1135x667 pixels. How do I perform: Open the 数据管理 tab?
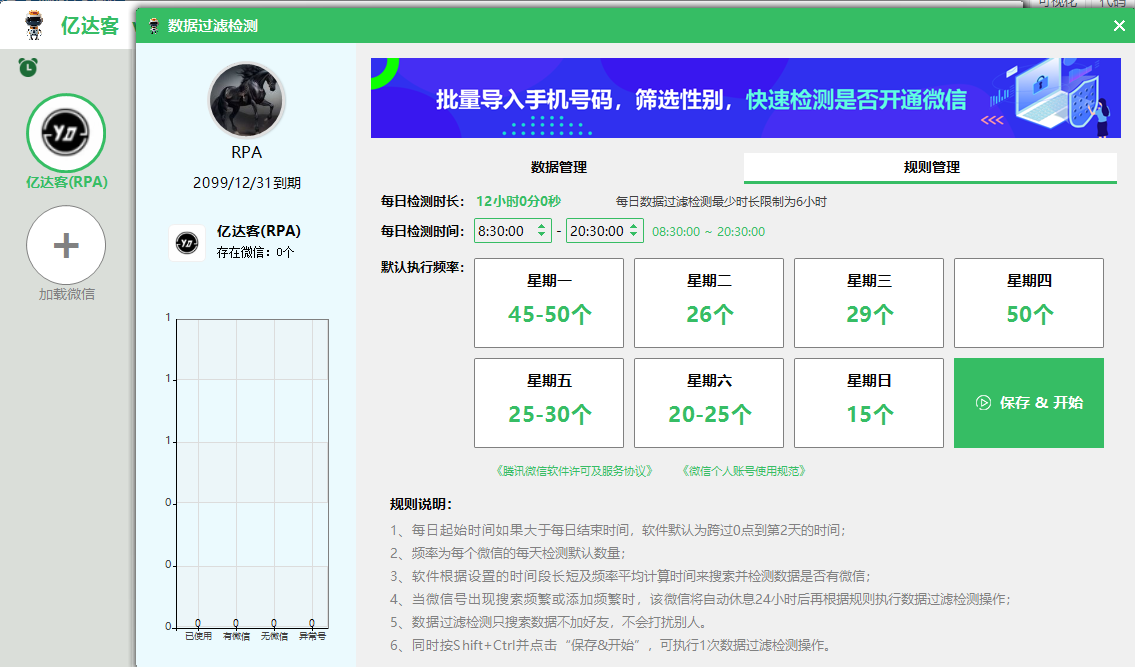(x=558, y=167)
